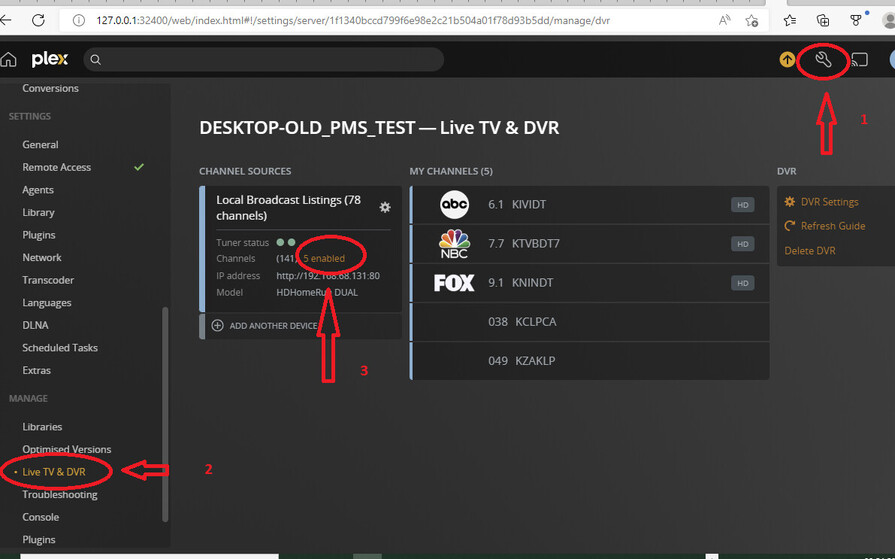The width and height of the screenshot is (895, 559).
Task: Select the 049 KZAKLP channel row
Action: point(590,361)
